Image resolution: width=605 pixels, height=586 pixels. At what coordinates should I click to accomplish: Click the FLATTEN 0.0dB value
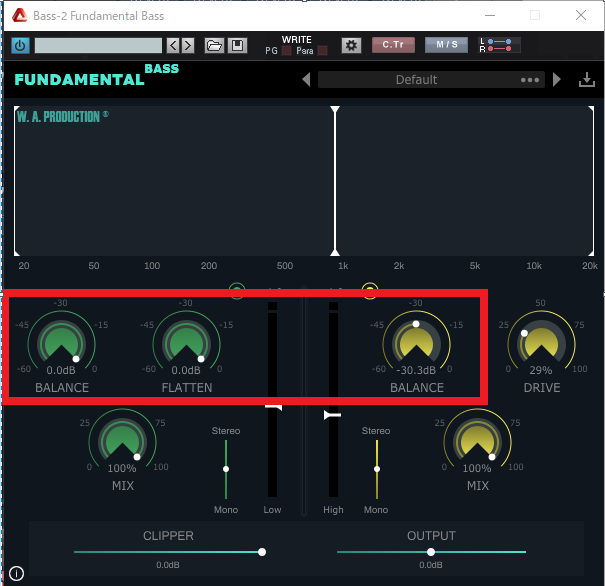[186, 370]
